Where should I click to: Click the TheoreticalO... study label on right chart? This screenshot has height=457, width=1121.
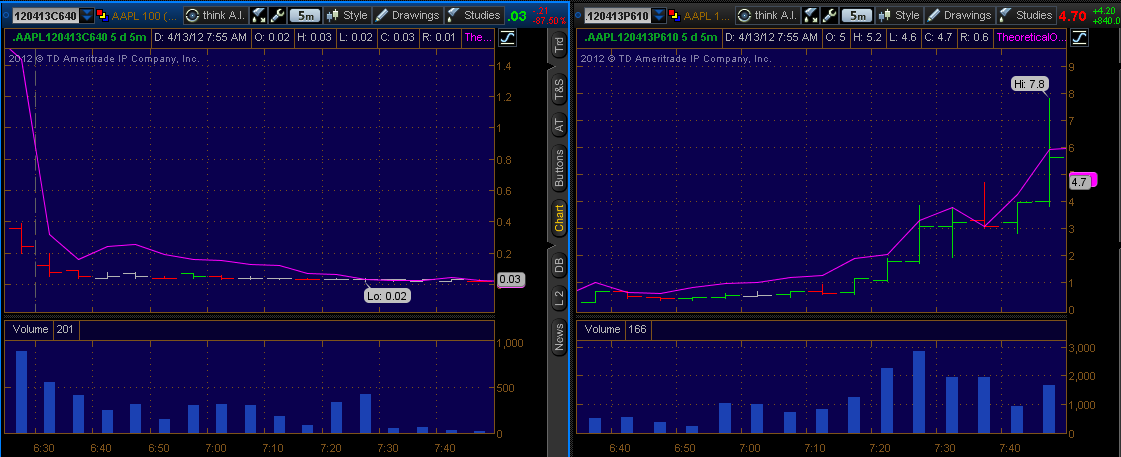coord(1029,37)
